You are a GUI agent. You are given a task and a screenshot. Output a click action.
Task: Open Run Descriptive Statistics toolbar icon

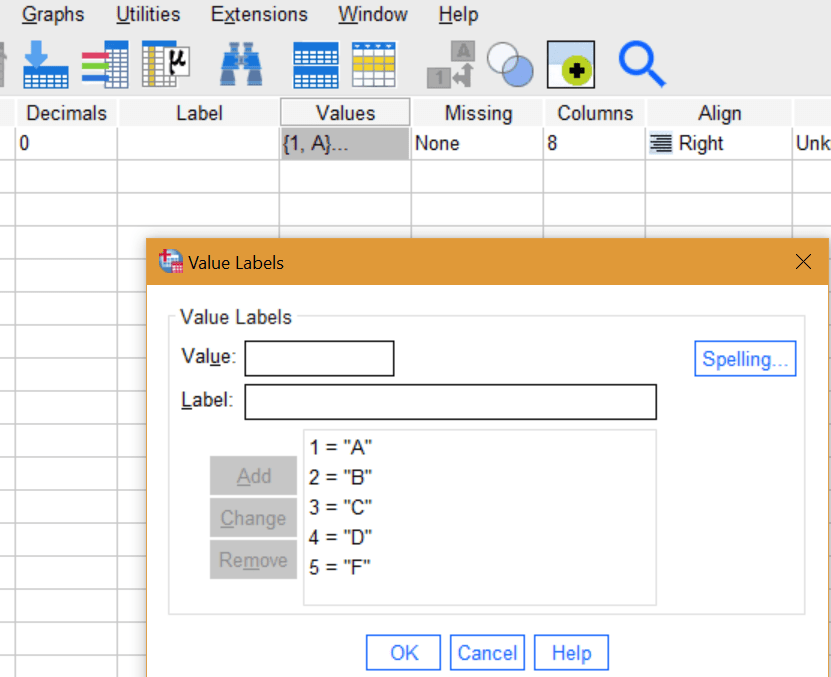click(165, 65)
